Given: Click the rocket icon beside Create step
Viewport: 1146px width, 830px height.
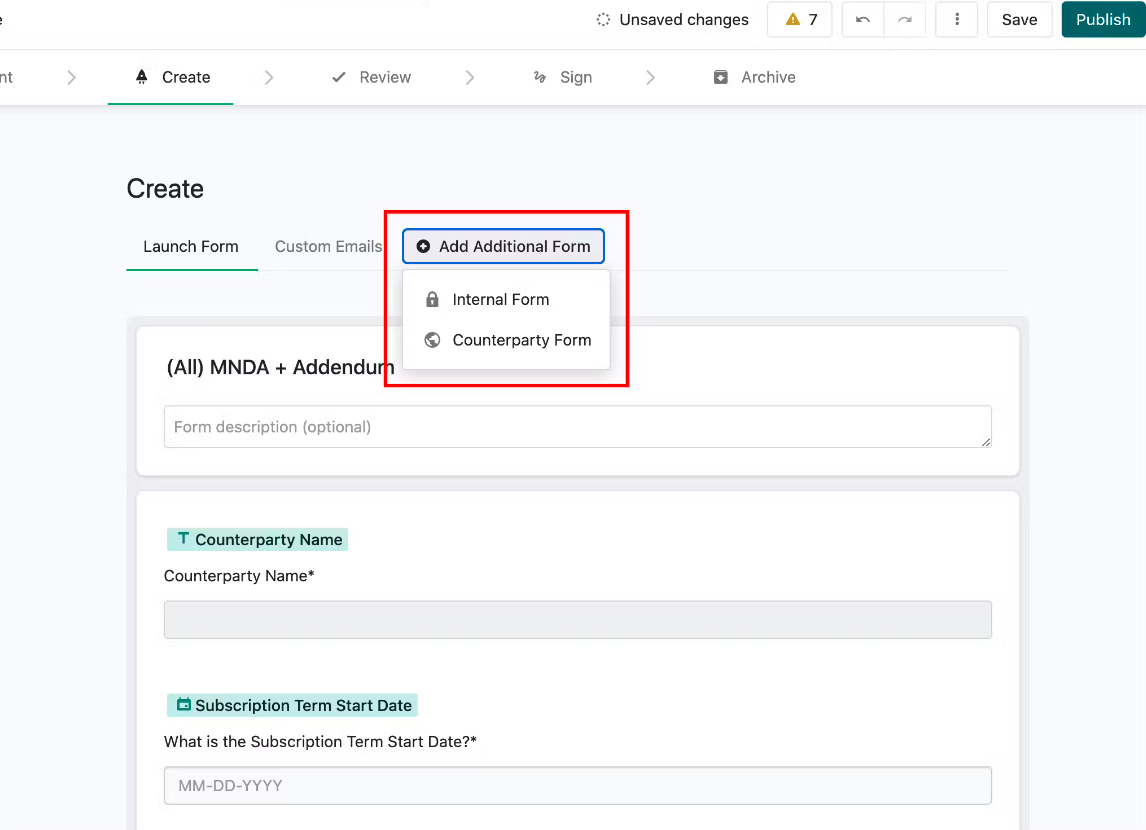Looking at the screenshot, I should click(142, 77).
